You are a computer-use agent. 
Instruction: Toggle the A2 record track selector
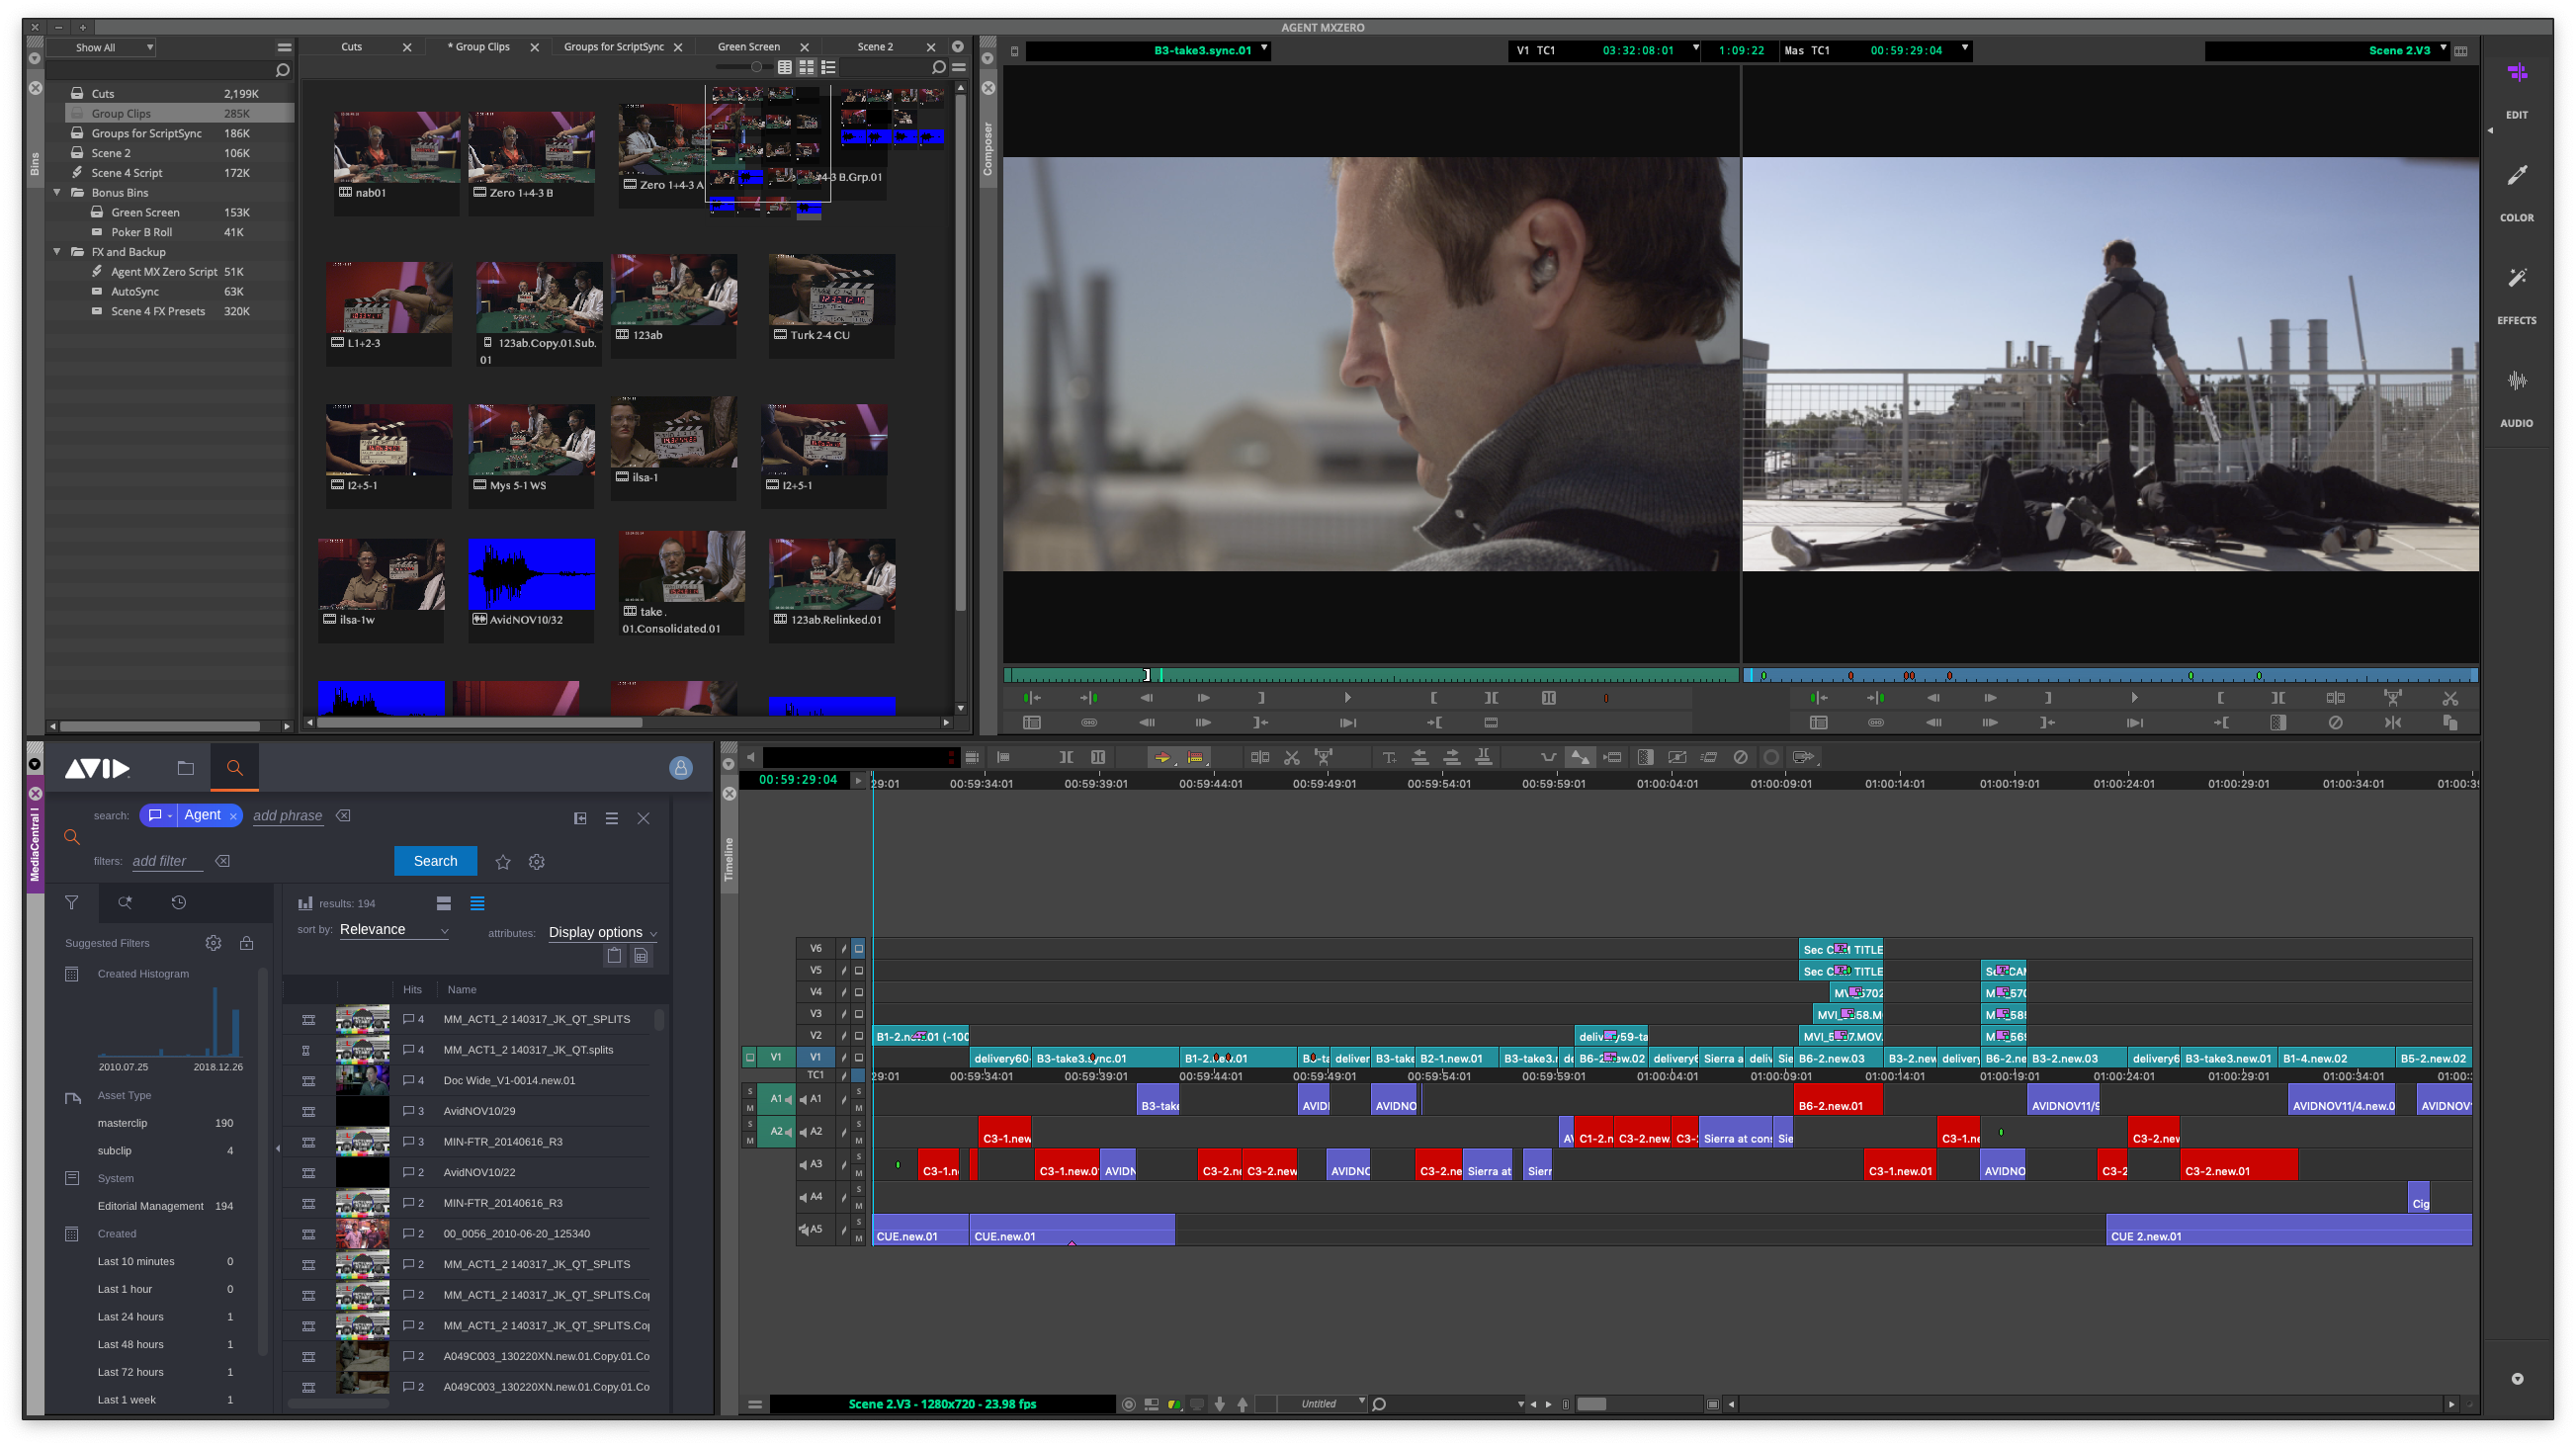click(x=816, y=1132)
